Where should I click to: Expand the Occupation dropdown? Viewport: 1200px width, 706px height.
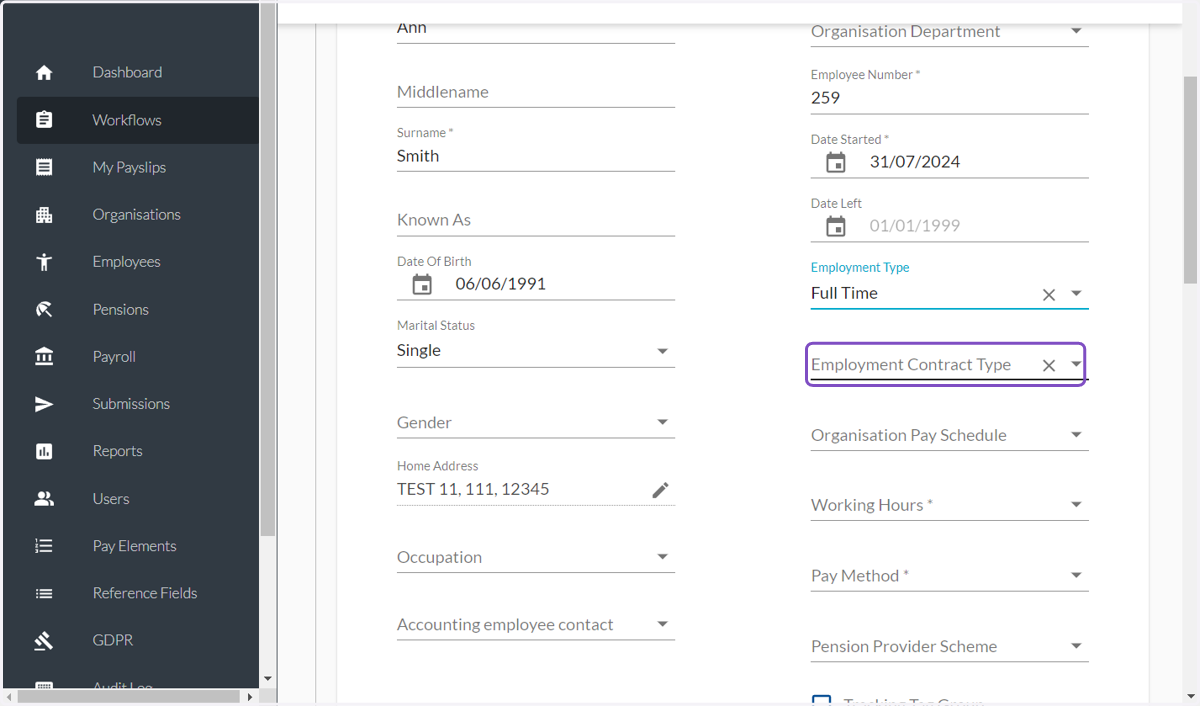[x=662, y=557]
